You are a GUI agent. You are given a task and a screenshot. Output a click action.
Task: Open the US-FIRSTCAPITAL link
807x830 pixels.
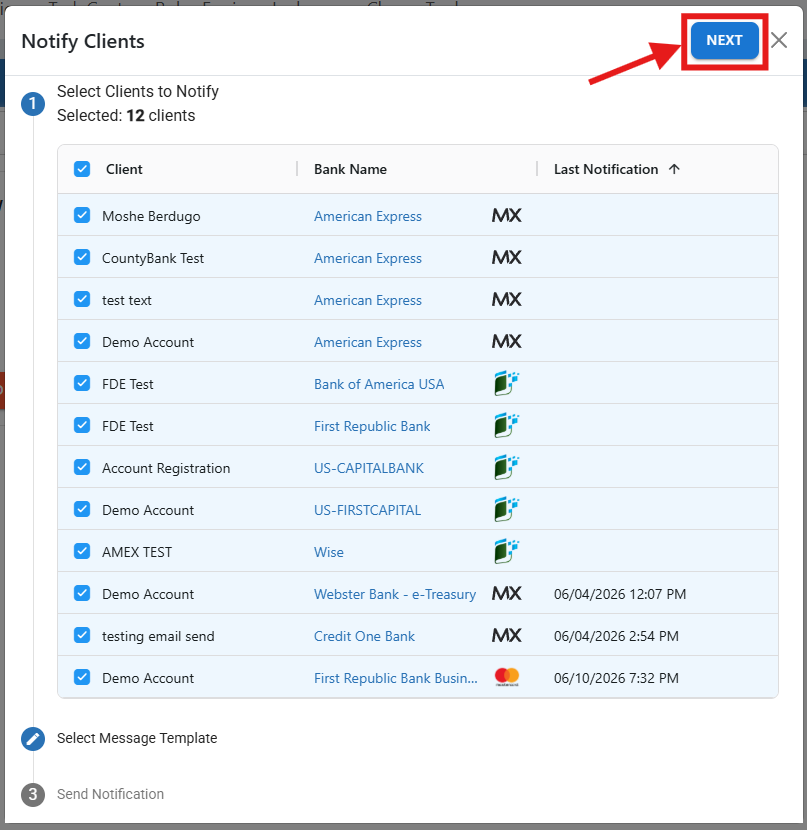tap(367, 510)
